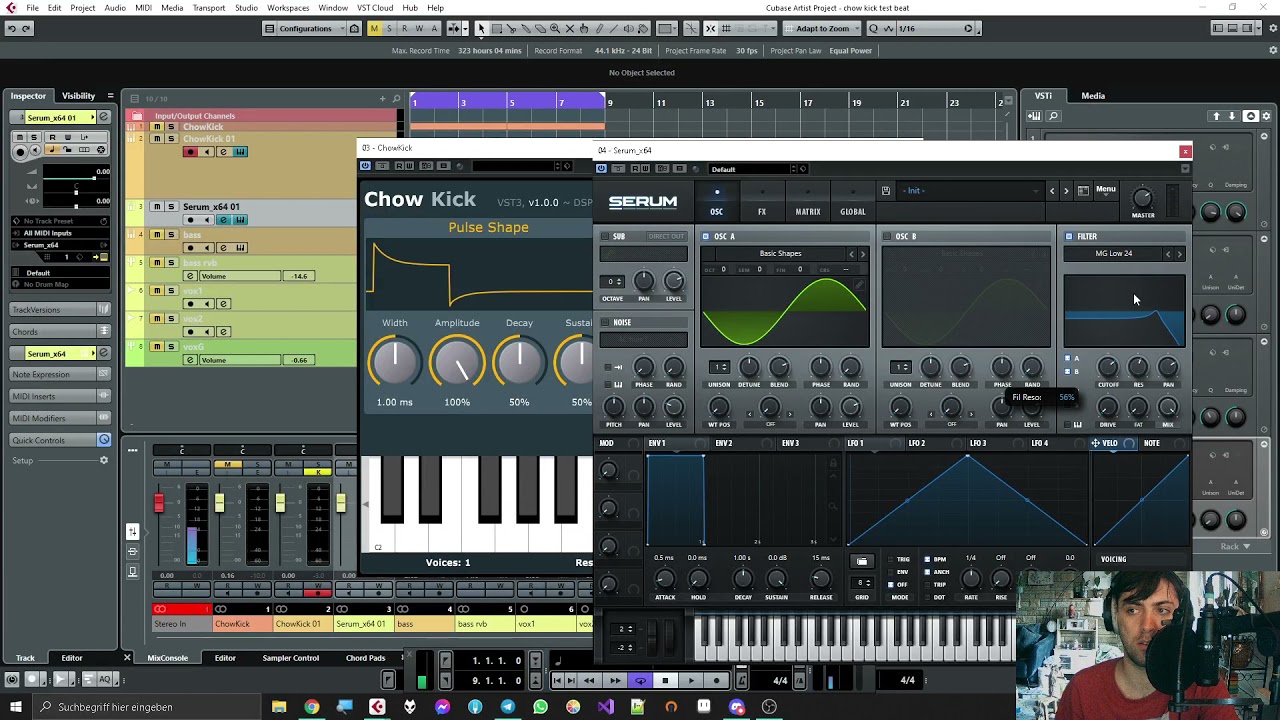Screen dimensions: 1280x720
Task: Save the Serum preset with the disk icon
Action: pos(886,190)
